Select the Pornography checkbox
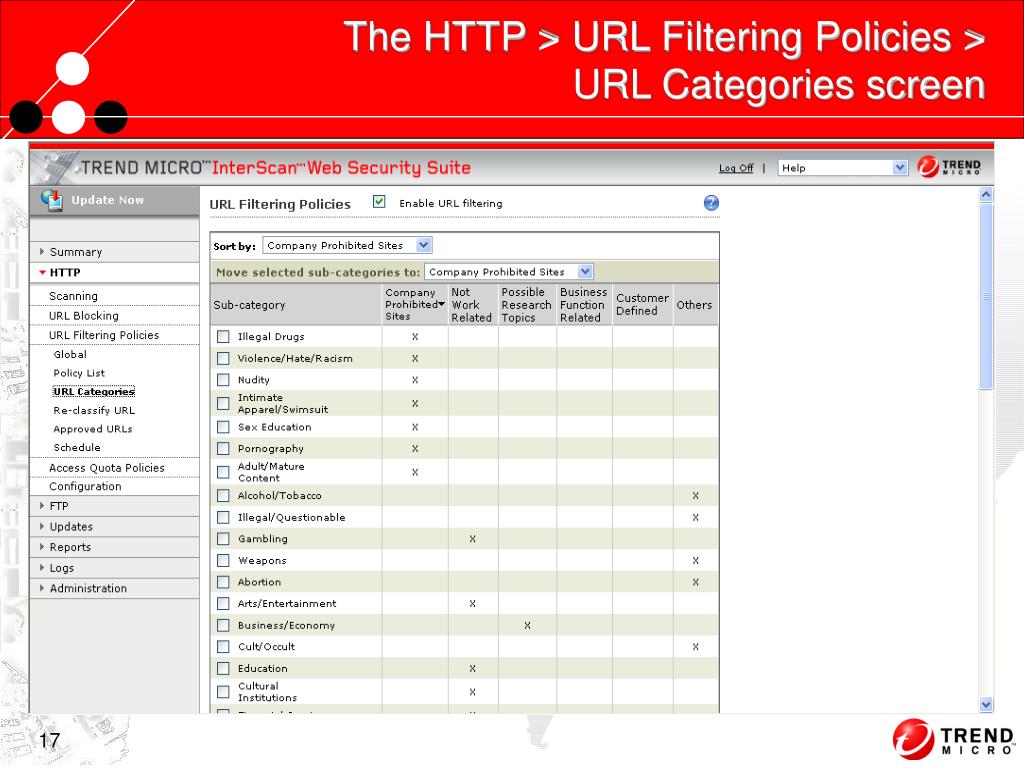The height and width of the screenshot is (768, 1024). [x=223, y=449]
